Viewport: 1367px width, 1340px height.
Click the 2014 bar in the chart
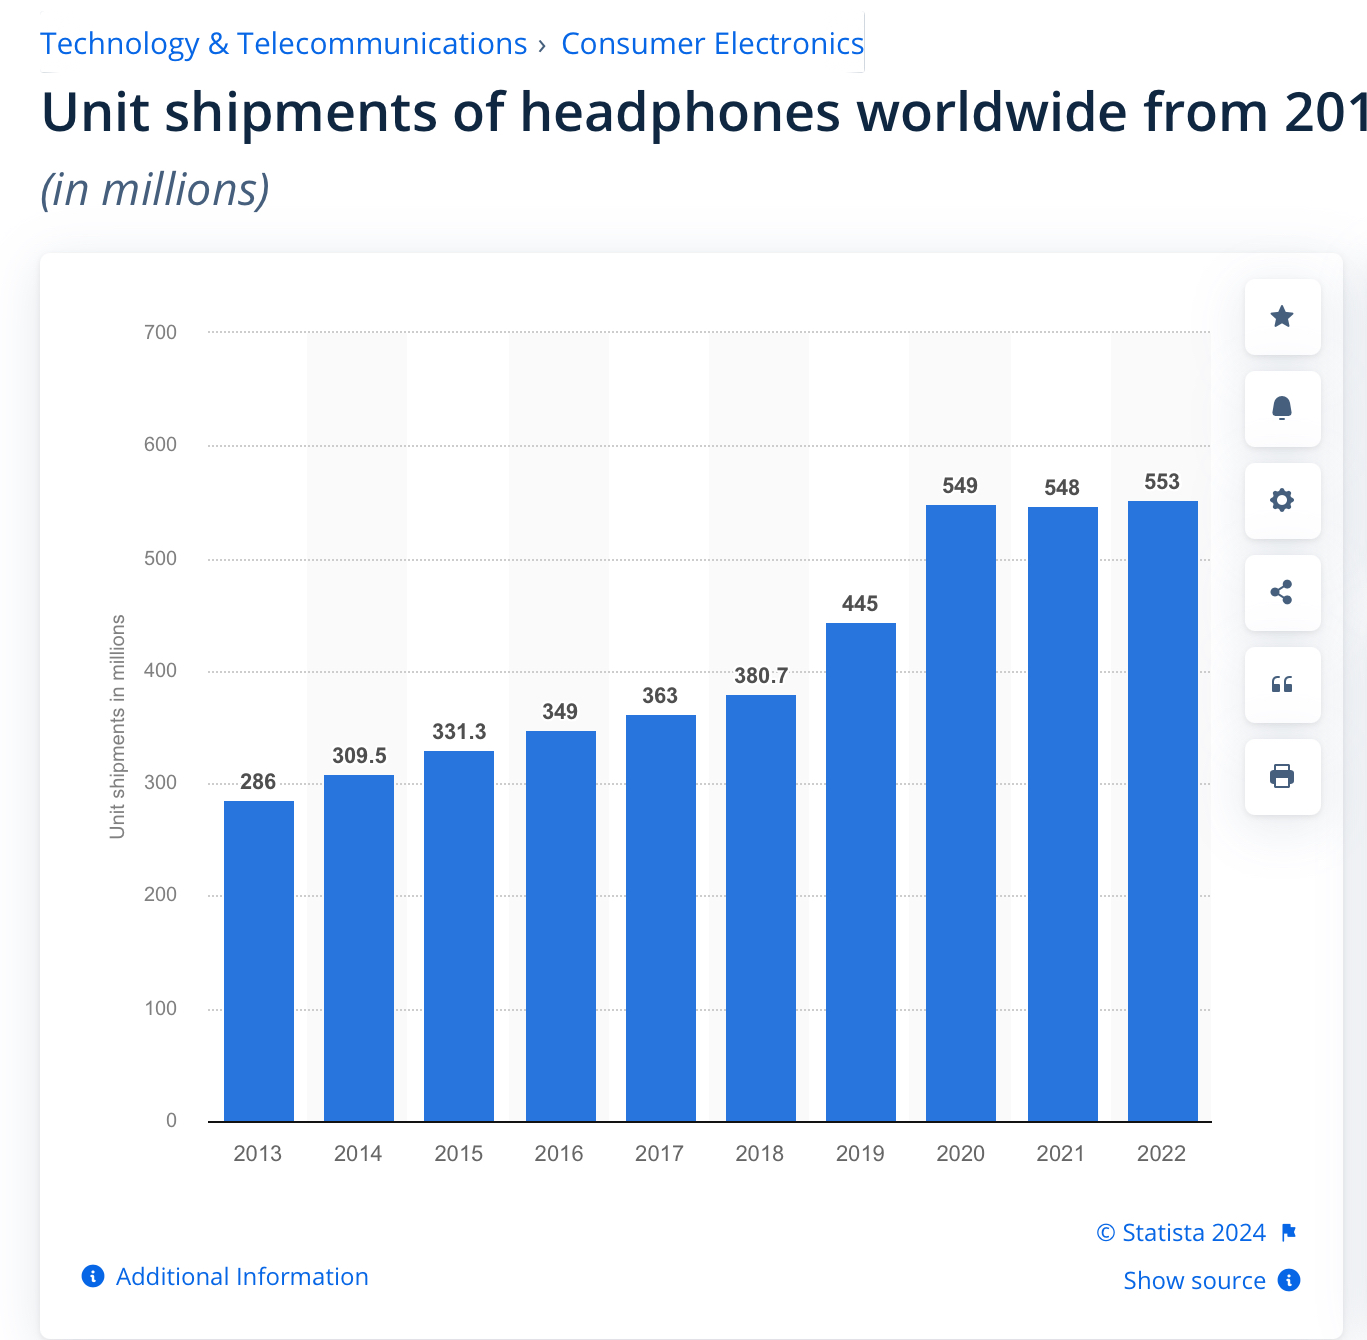coord(359,948)
